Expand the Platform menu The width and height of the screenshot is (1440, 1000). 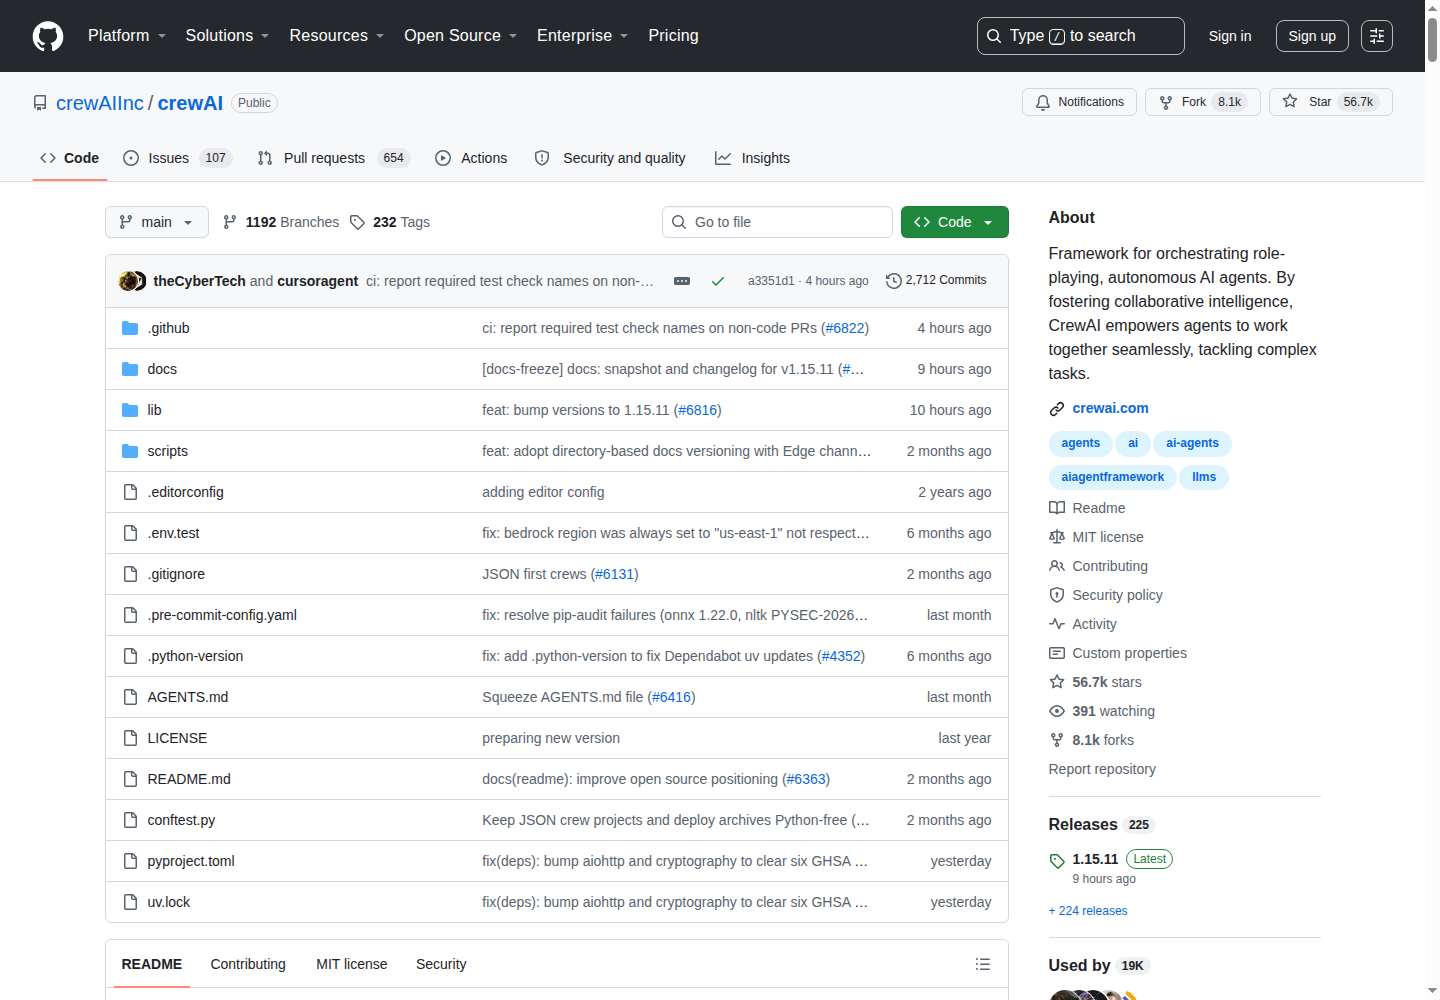[x=127, y=36]
